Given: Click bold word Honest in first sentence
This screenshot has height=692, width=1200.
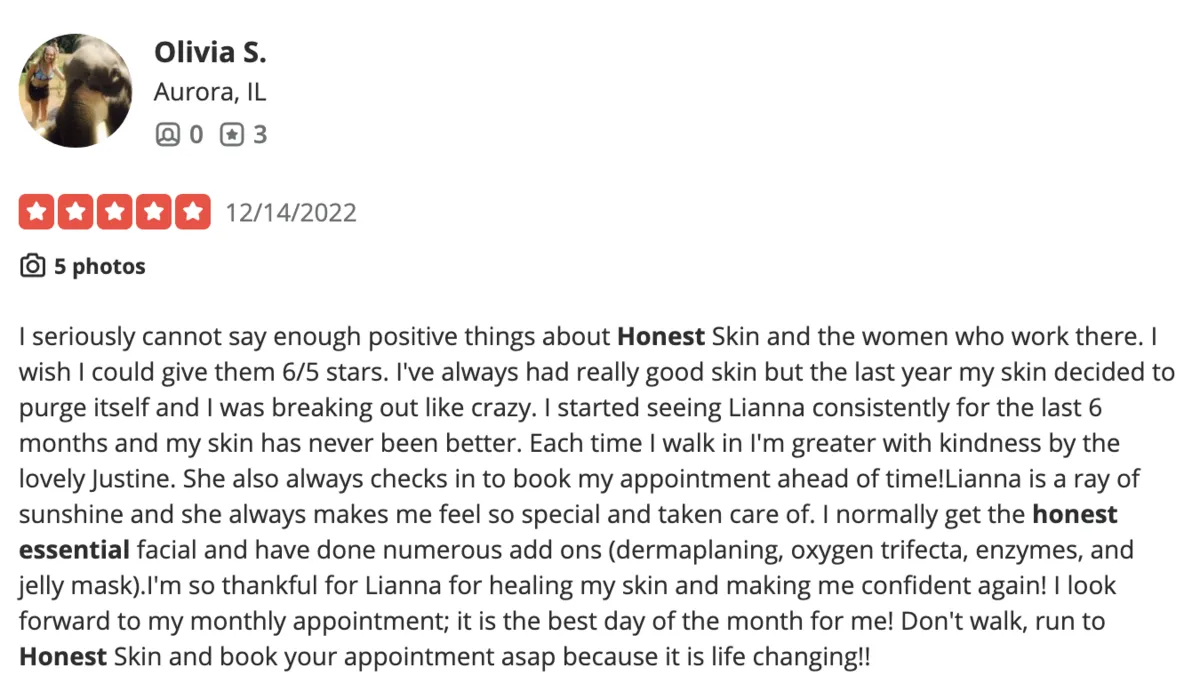Looking at the screenshot, I should pos(661,337).
